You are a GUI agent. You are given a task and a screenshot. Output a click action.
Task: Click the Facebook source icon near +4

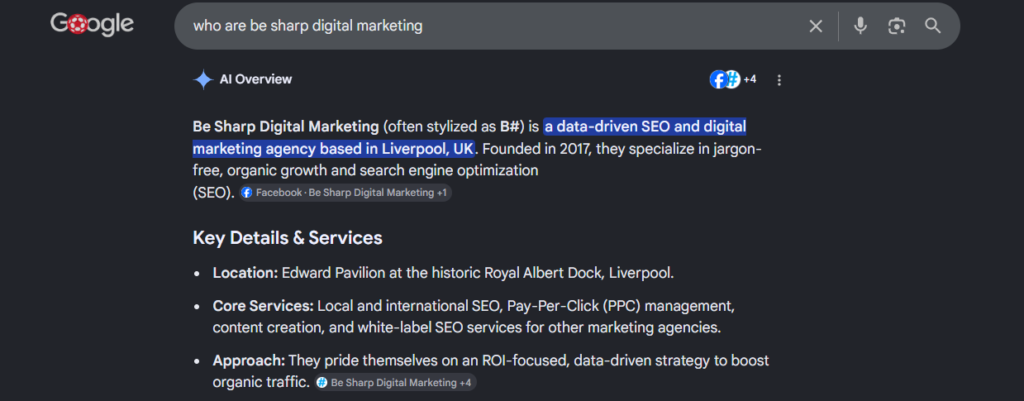coord(718,80)
